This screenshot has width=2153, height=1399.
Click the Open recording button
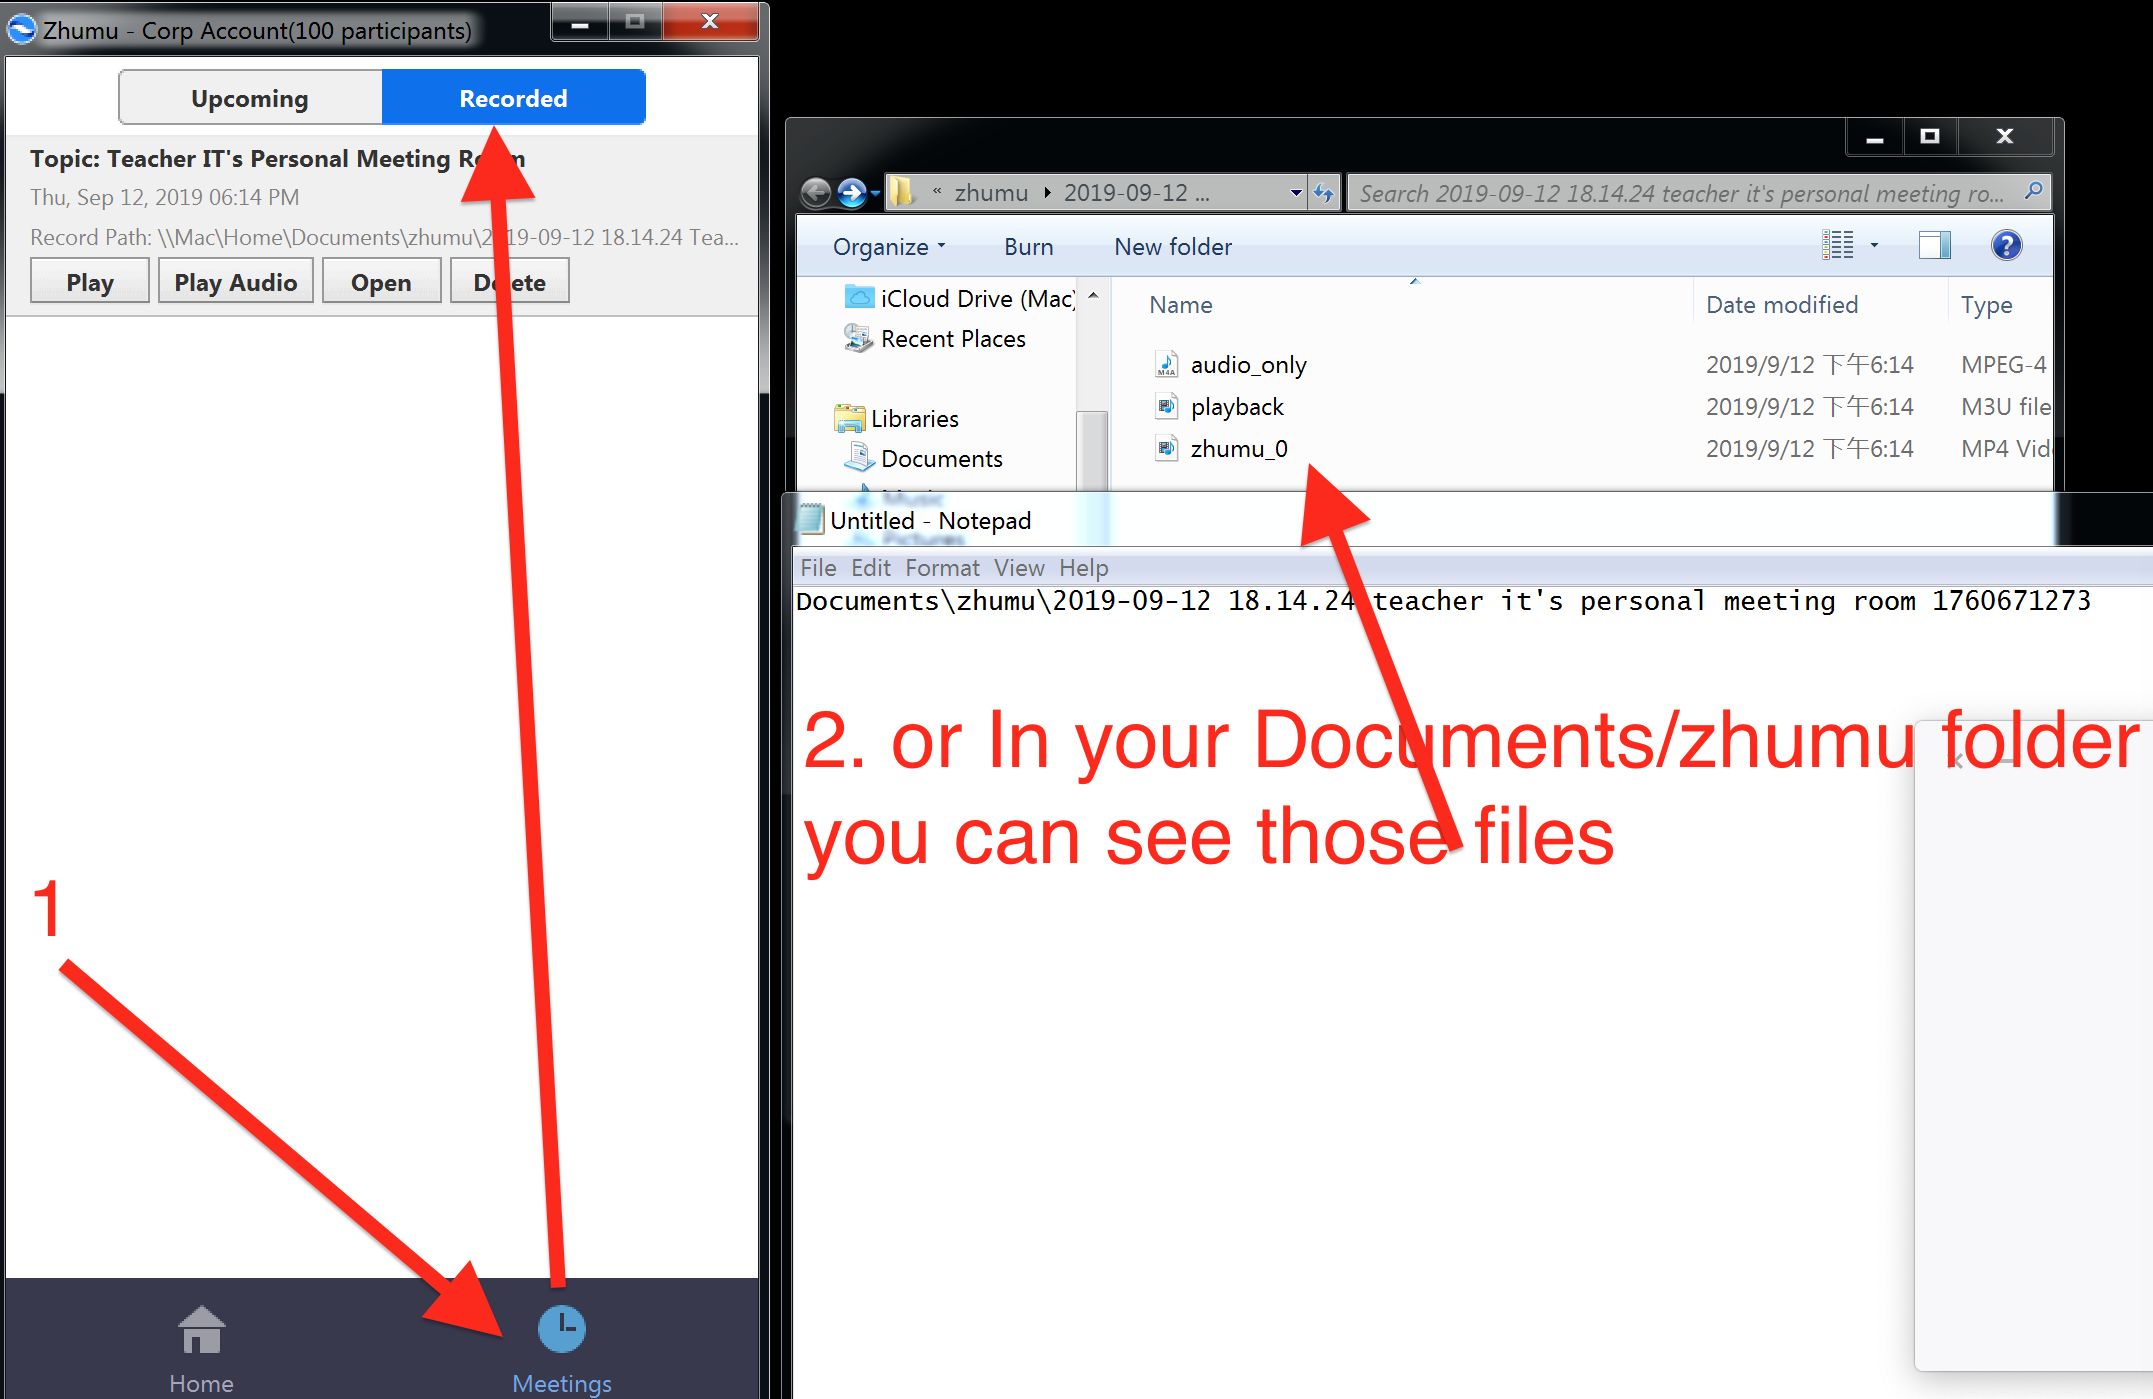[380, 282]
